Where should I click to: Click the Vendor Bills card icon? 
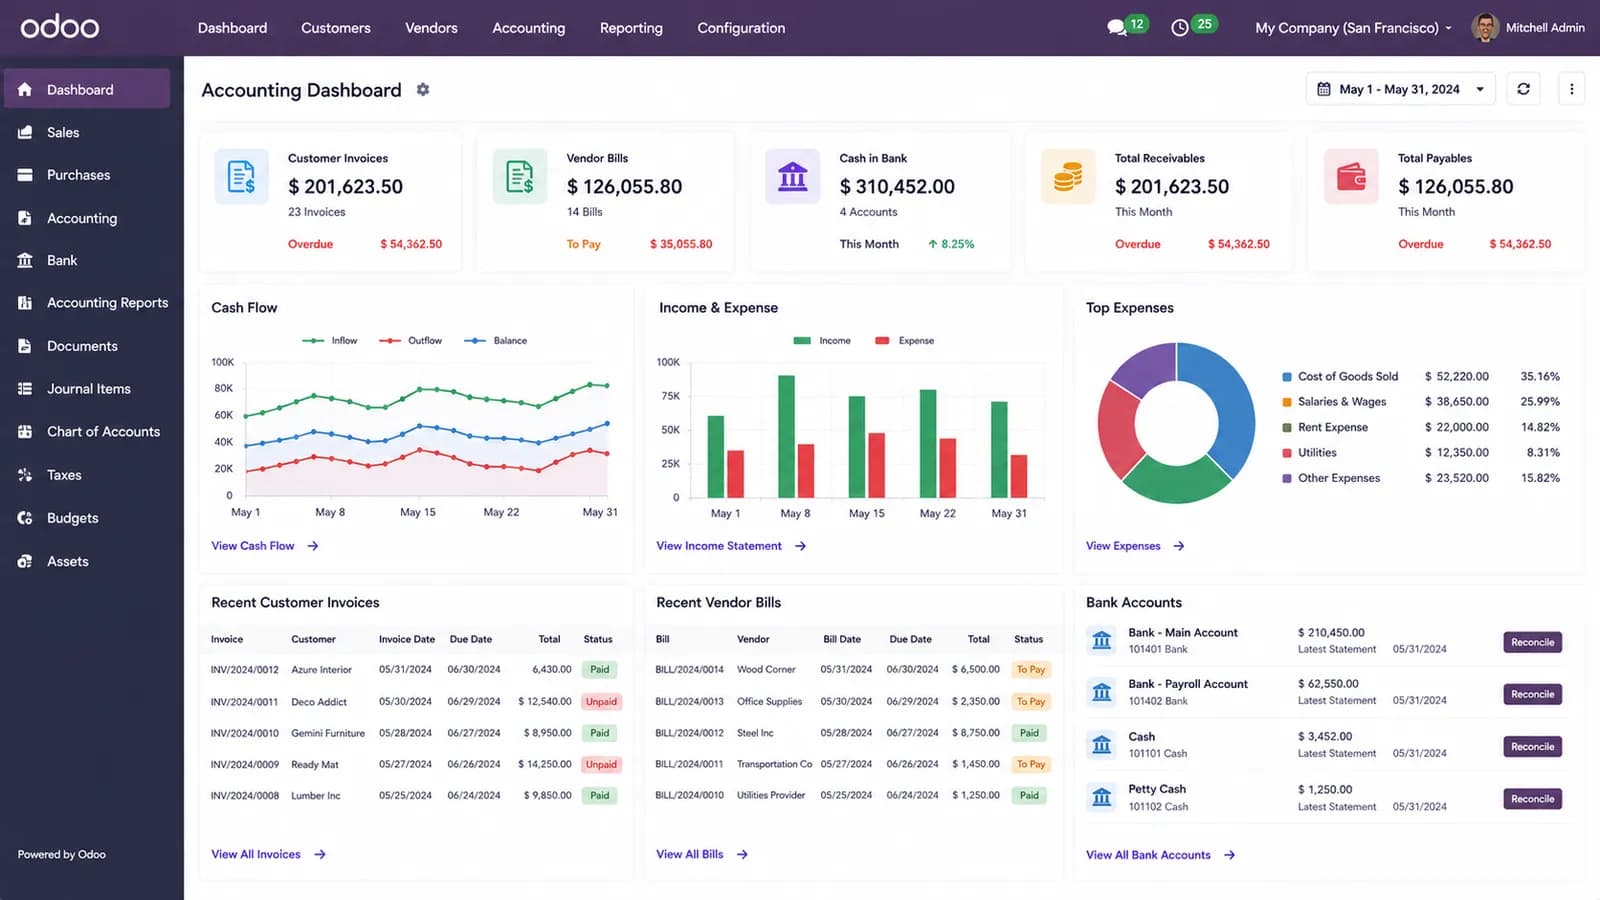[x=520, y=177]
